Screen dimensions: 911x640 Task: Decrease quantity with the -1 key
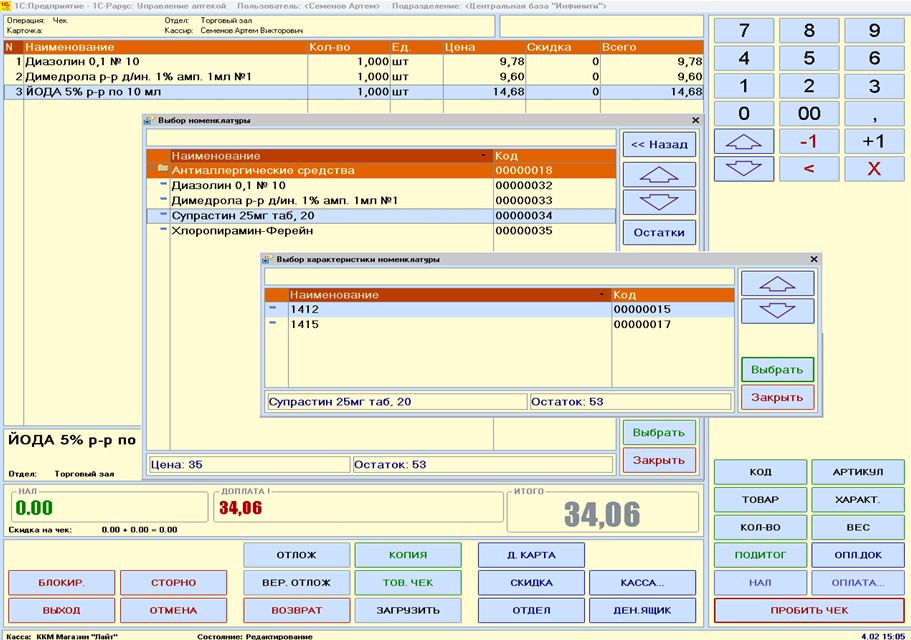(x=808, y=141)
